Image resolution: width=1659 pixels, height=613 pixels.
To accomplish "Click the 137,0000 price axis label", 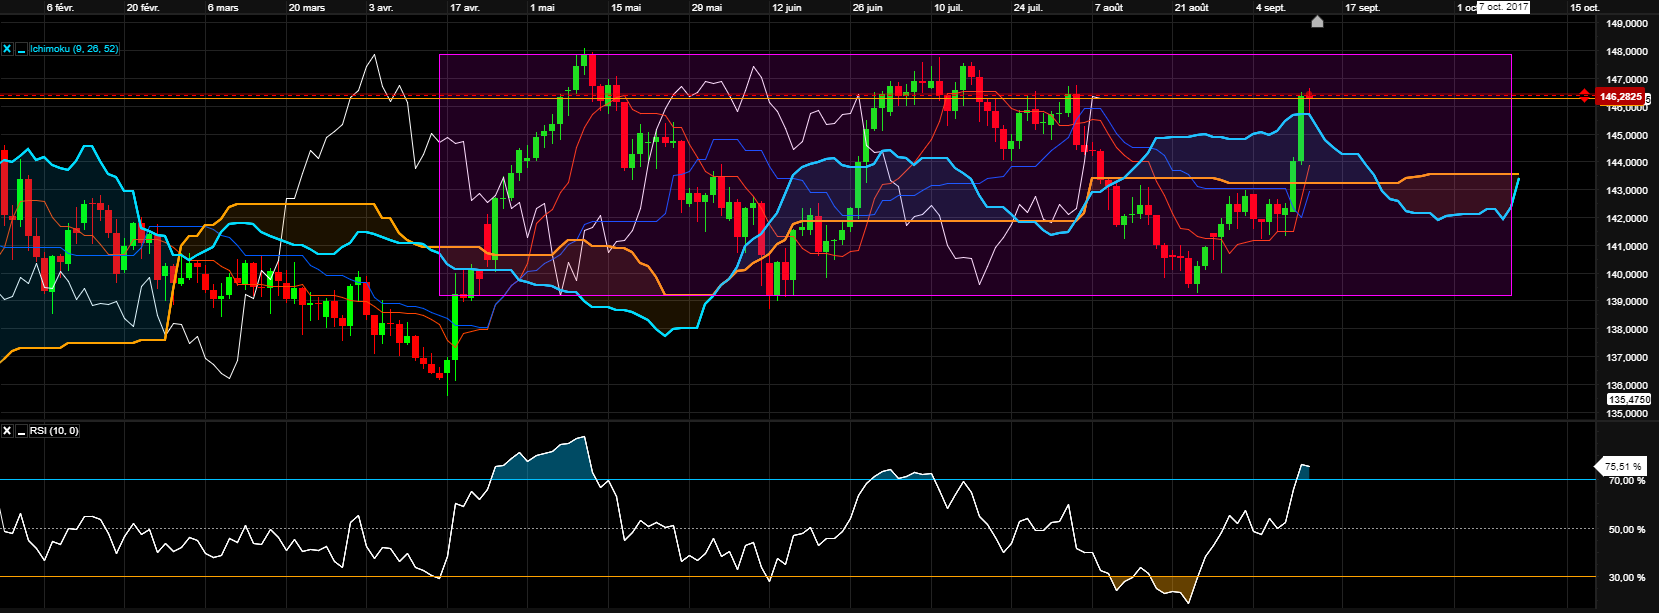I will pyautogui.click(x=1627, y=357).
